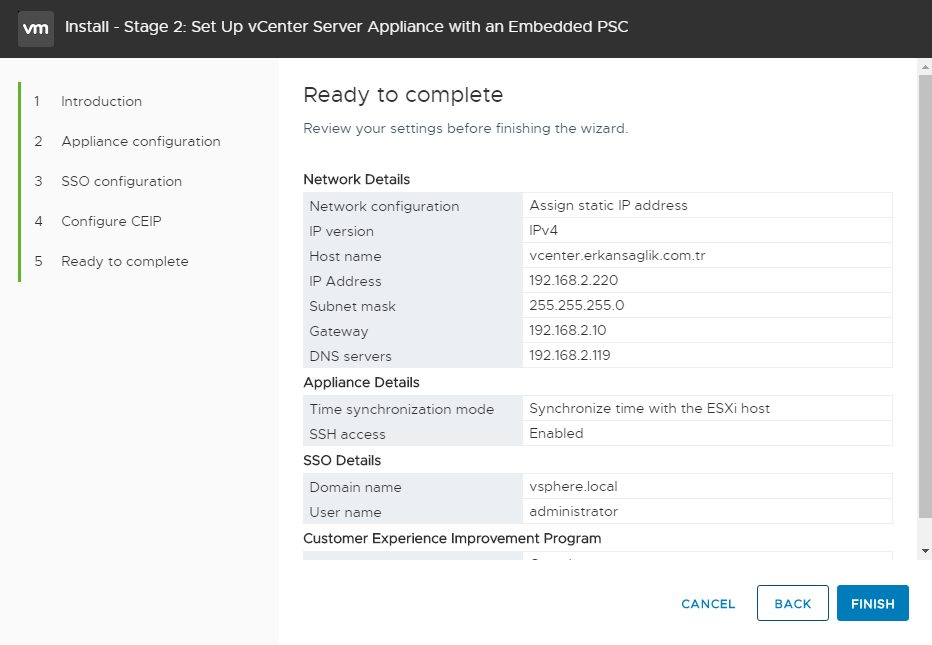
Task: Click the IP Address label cell
Action: tap(413, 281)
